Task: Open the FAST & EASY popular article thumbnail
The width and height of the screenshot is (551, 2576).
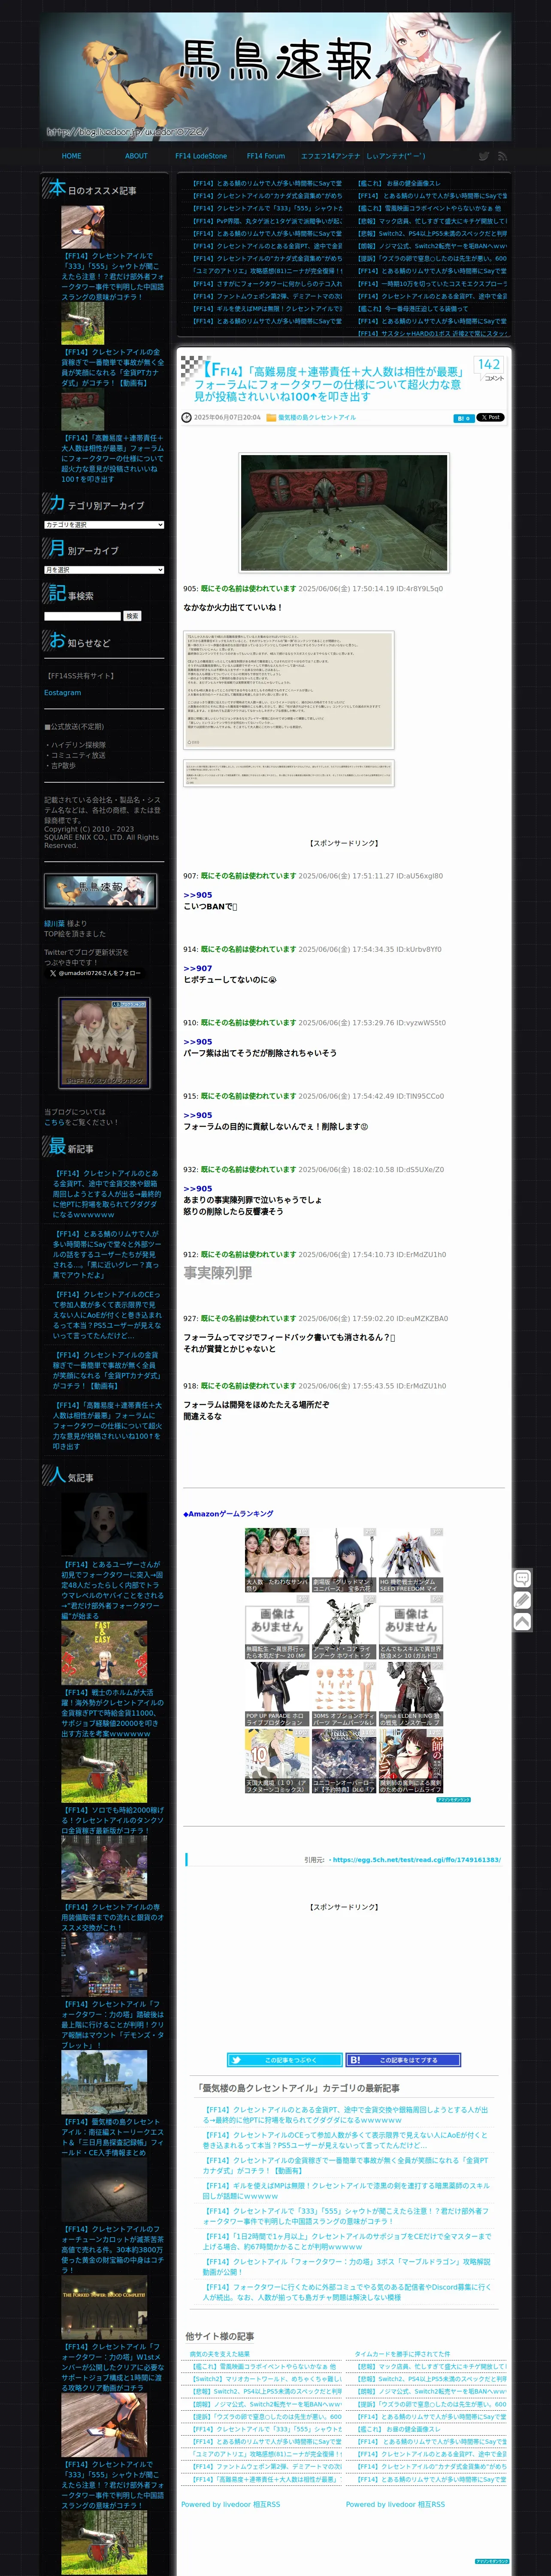Action: point(104,1654)
